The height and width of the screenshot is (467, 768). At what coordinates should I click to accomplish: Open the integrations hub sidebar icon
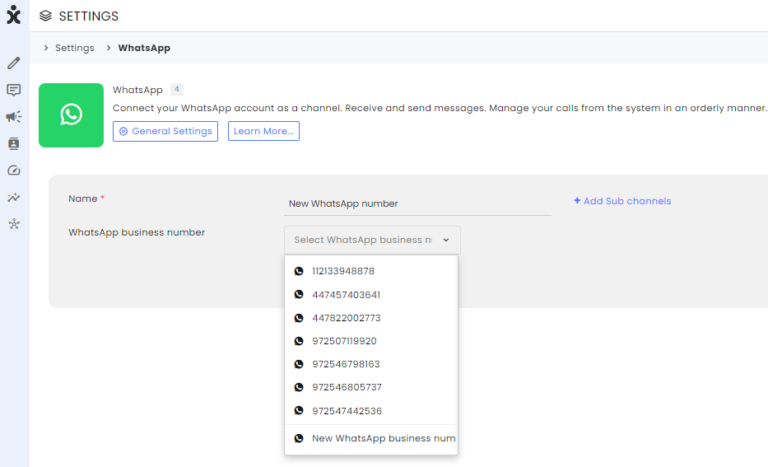pos(14,224)
